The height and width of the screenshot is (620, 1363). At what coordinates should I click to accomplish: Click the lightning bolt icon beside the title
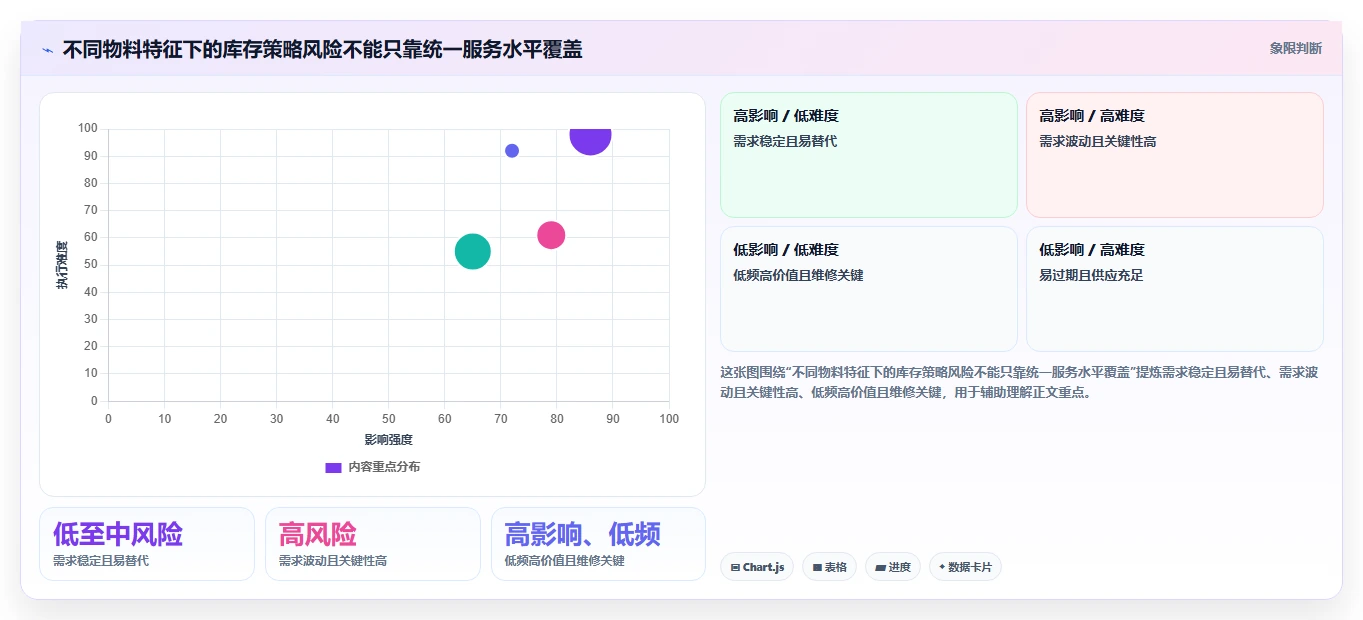[47, 50]
